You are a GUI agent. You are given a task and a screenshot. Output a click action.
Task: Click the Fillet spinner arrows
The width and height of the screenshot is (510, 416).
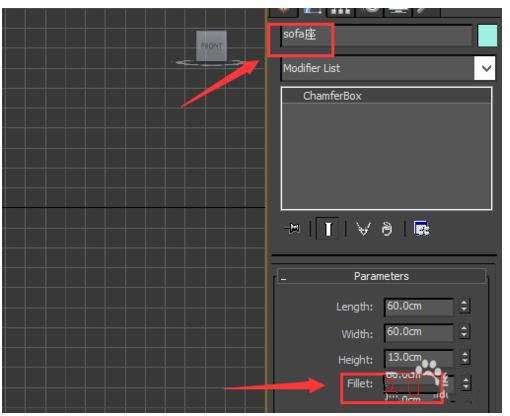pos(465,383)
